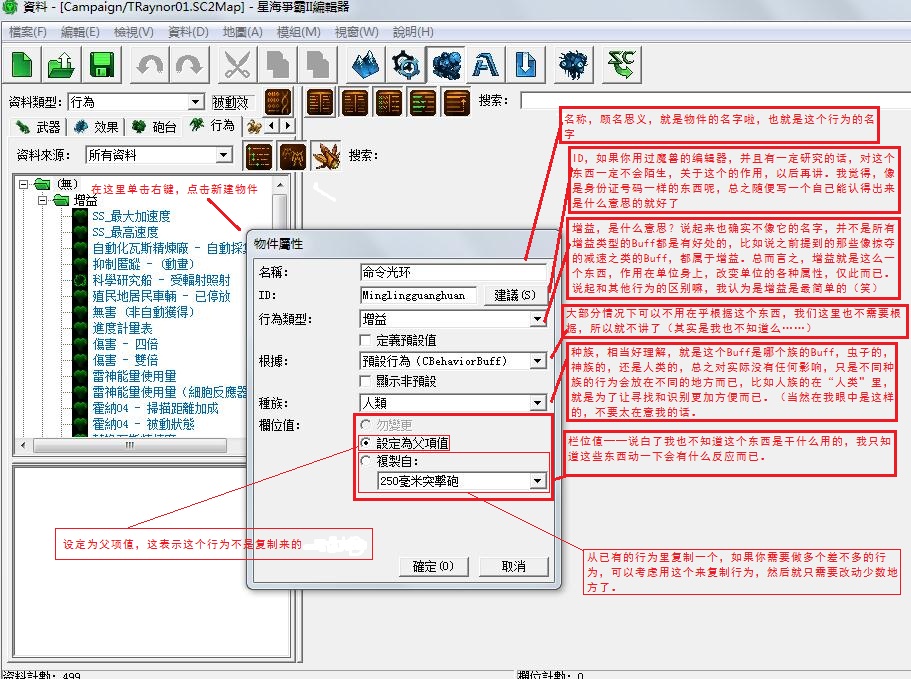Open the 檔案(F) menu
Screen dimensions: 911x679
click(27, 32)
